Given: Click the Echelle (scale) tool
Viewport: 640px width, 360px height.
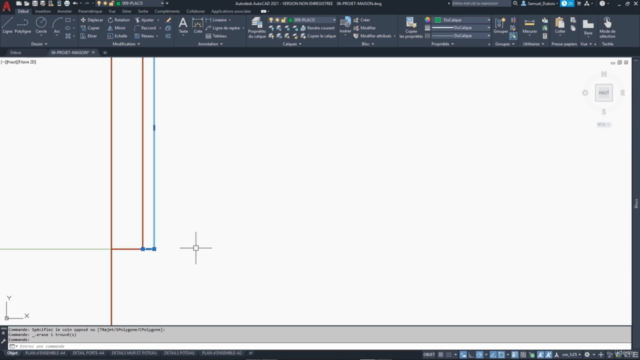Looking at the screenshot, I should coord(118,36).
